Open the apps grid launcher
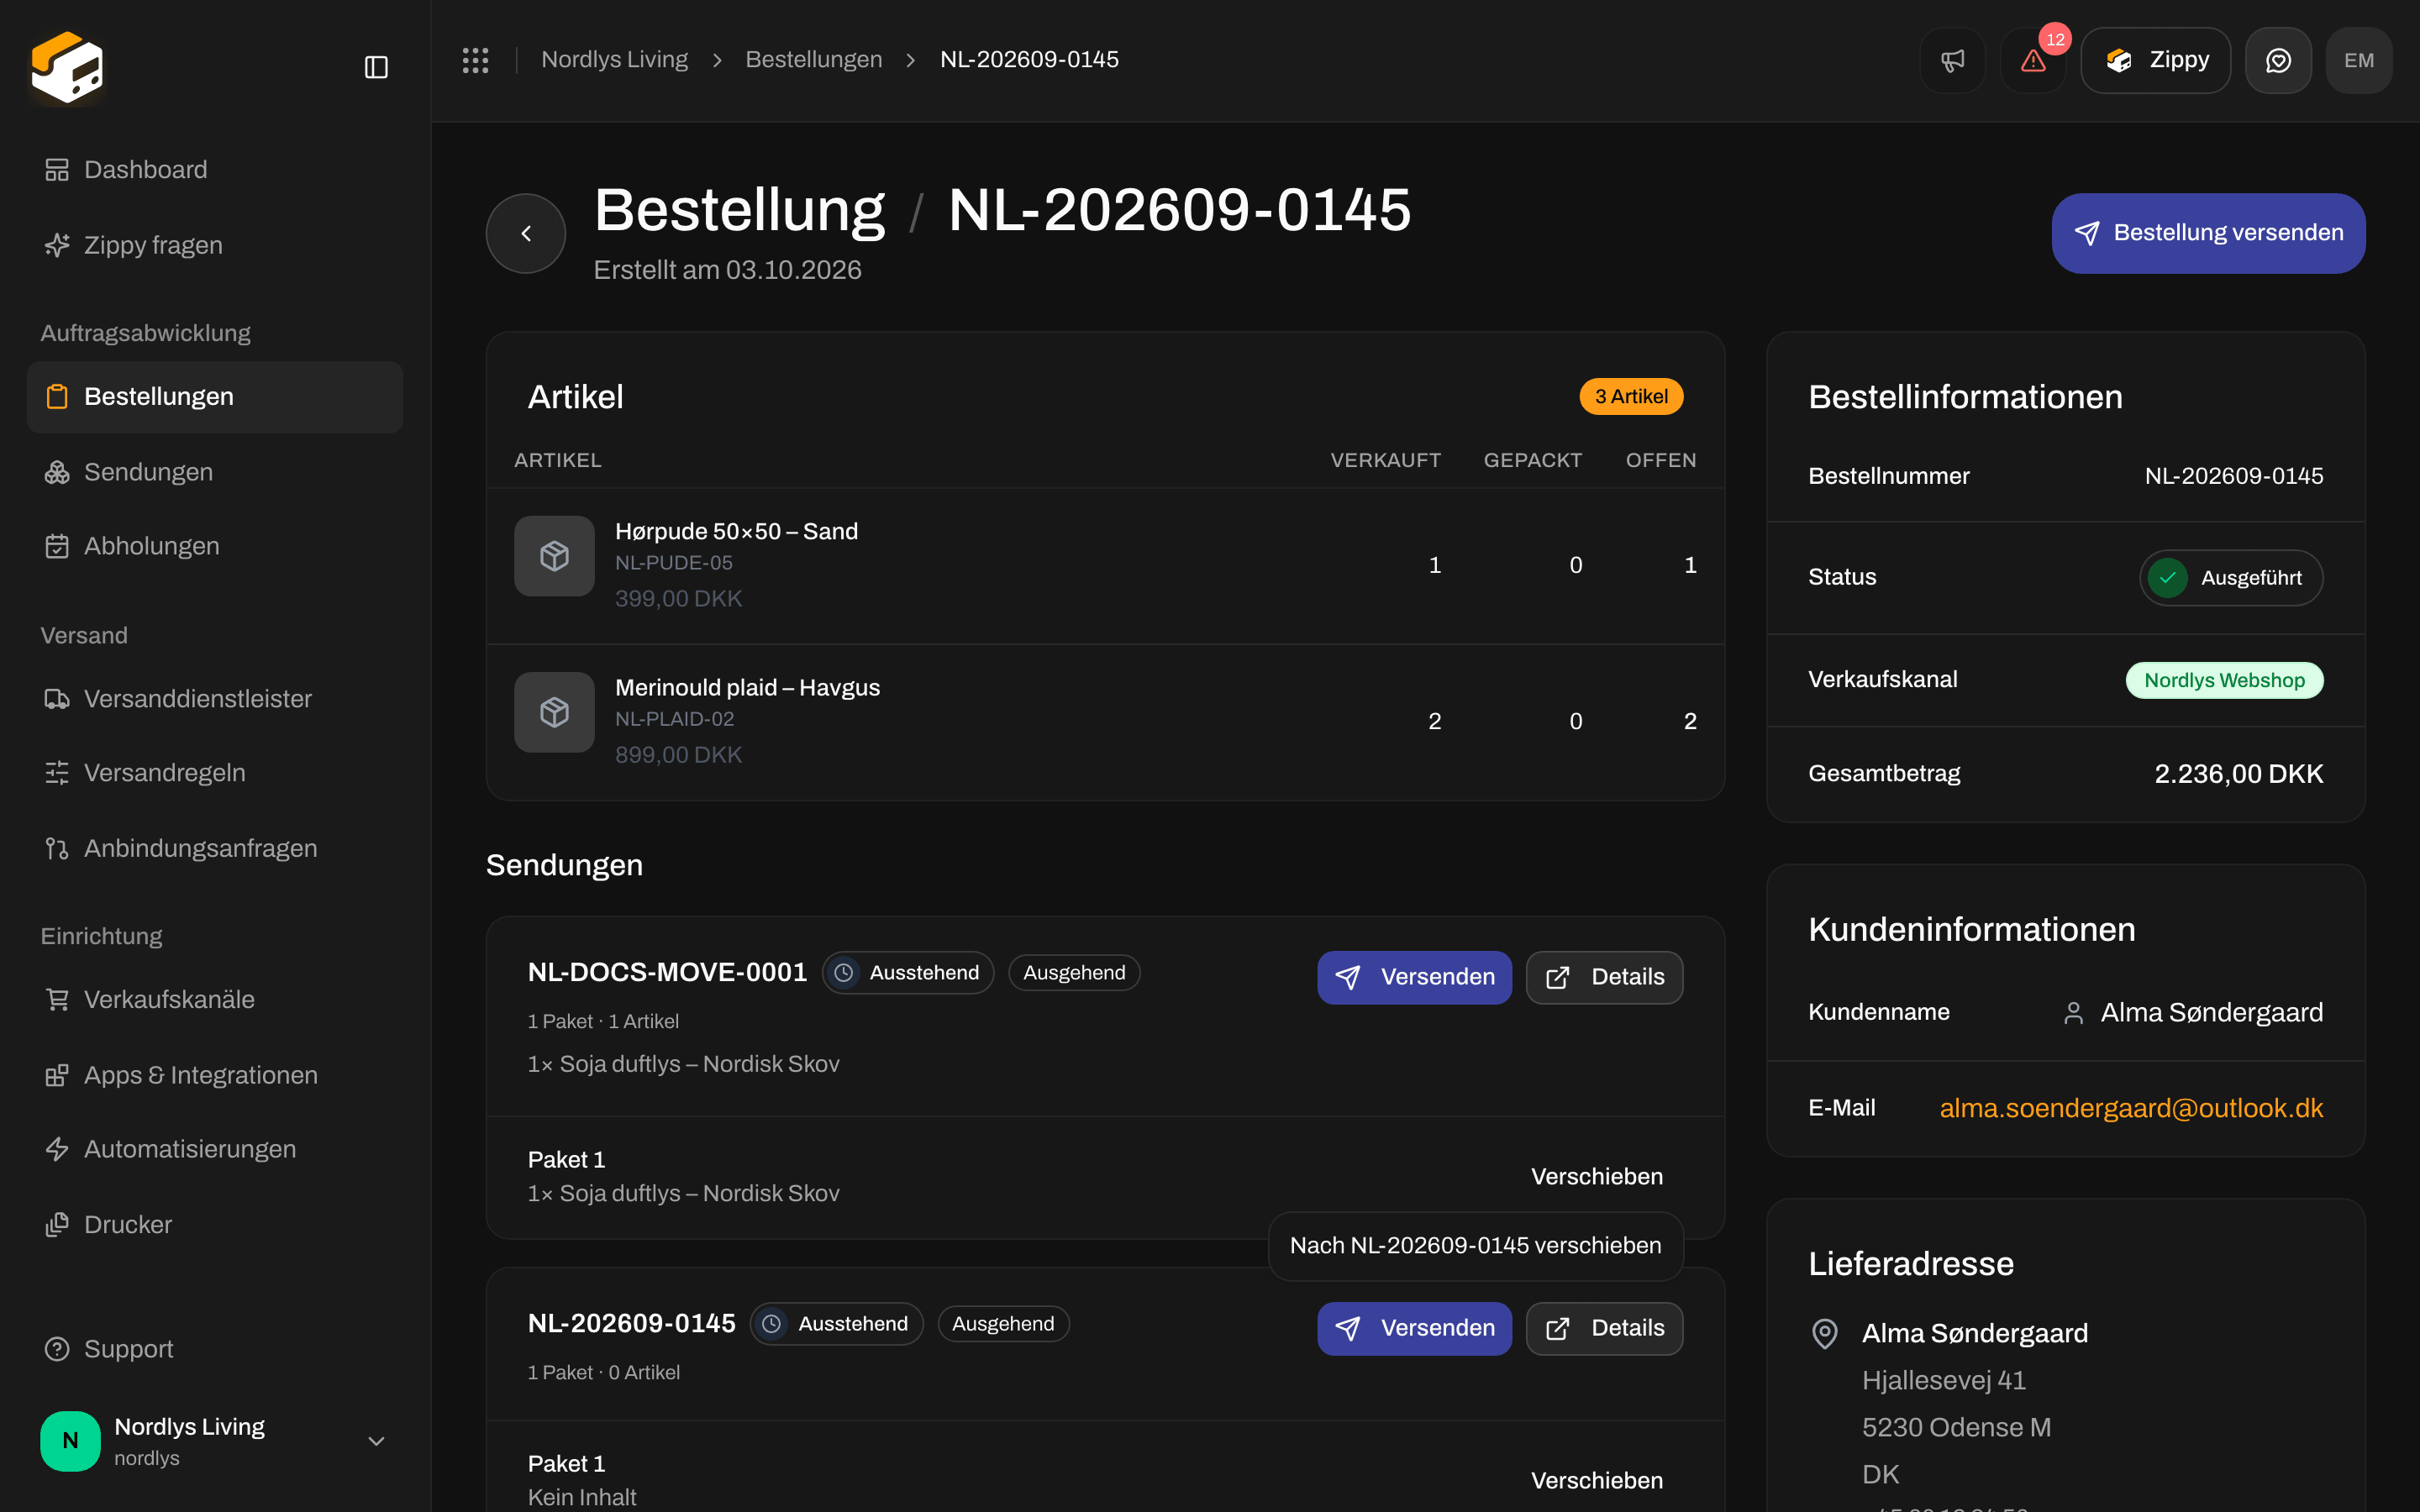Image resolution: width=2420 pixels, height=1512 pixels. (475, 60)
